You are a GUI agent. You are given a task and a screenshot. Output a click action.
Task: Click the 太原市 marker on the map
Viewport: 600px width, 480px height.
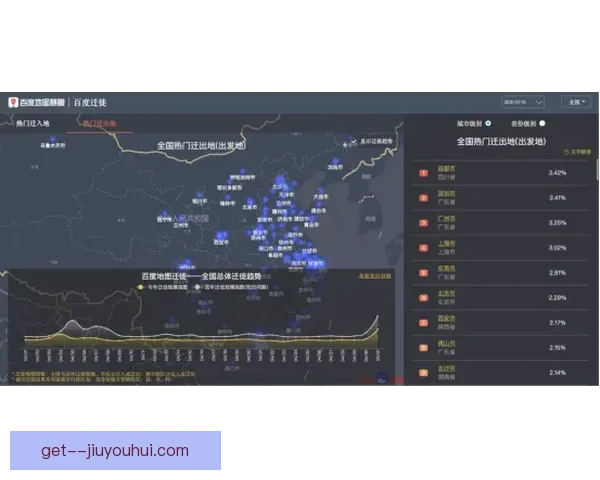click(x=250, y=201)
